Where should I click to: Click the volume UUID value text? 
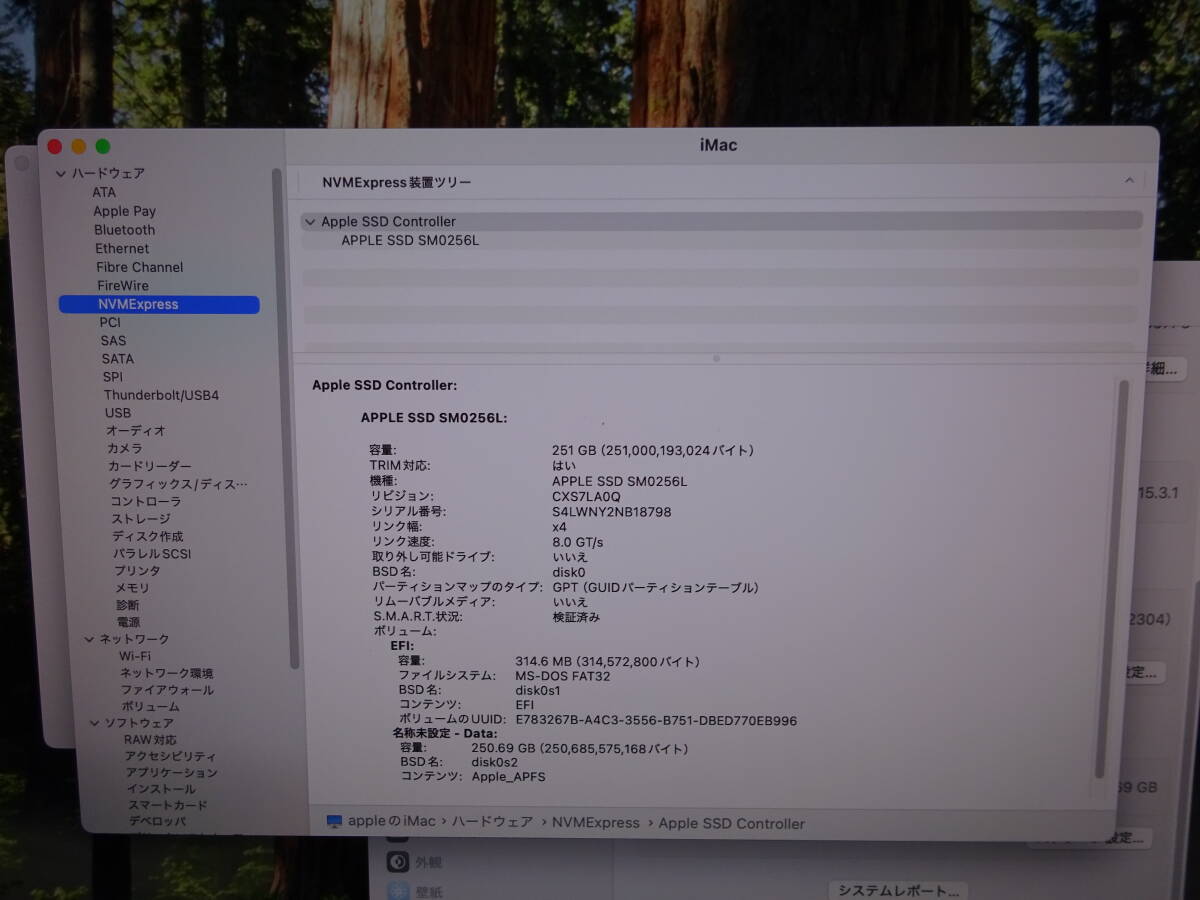656,720
